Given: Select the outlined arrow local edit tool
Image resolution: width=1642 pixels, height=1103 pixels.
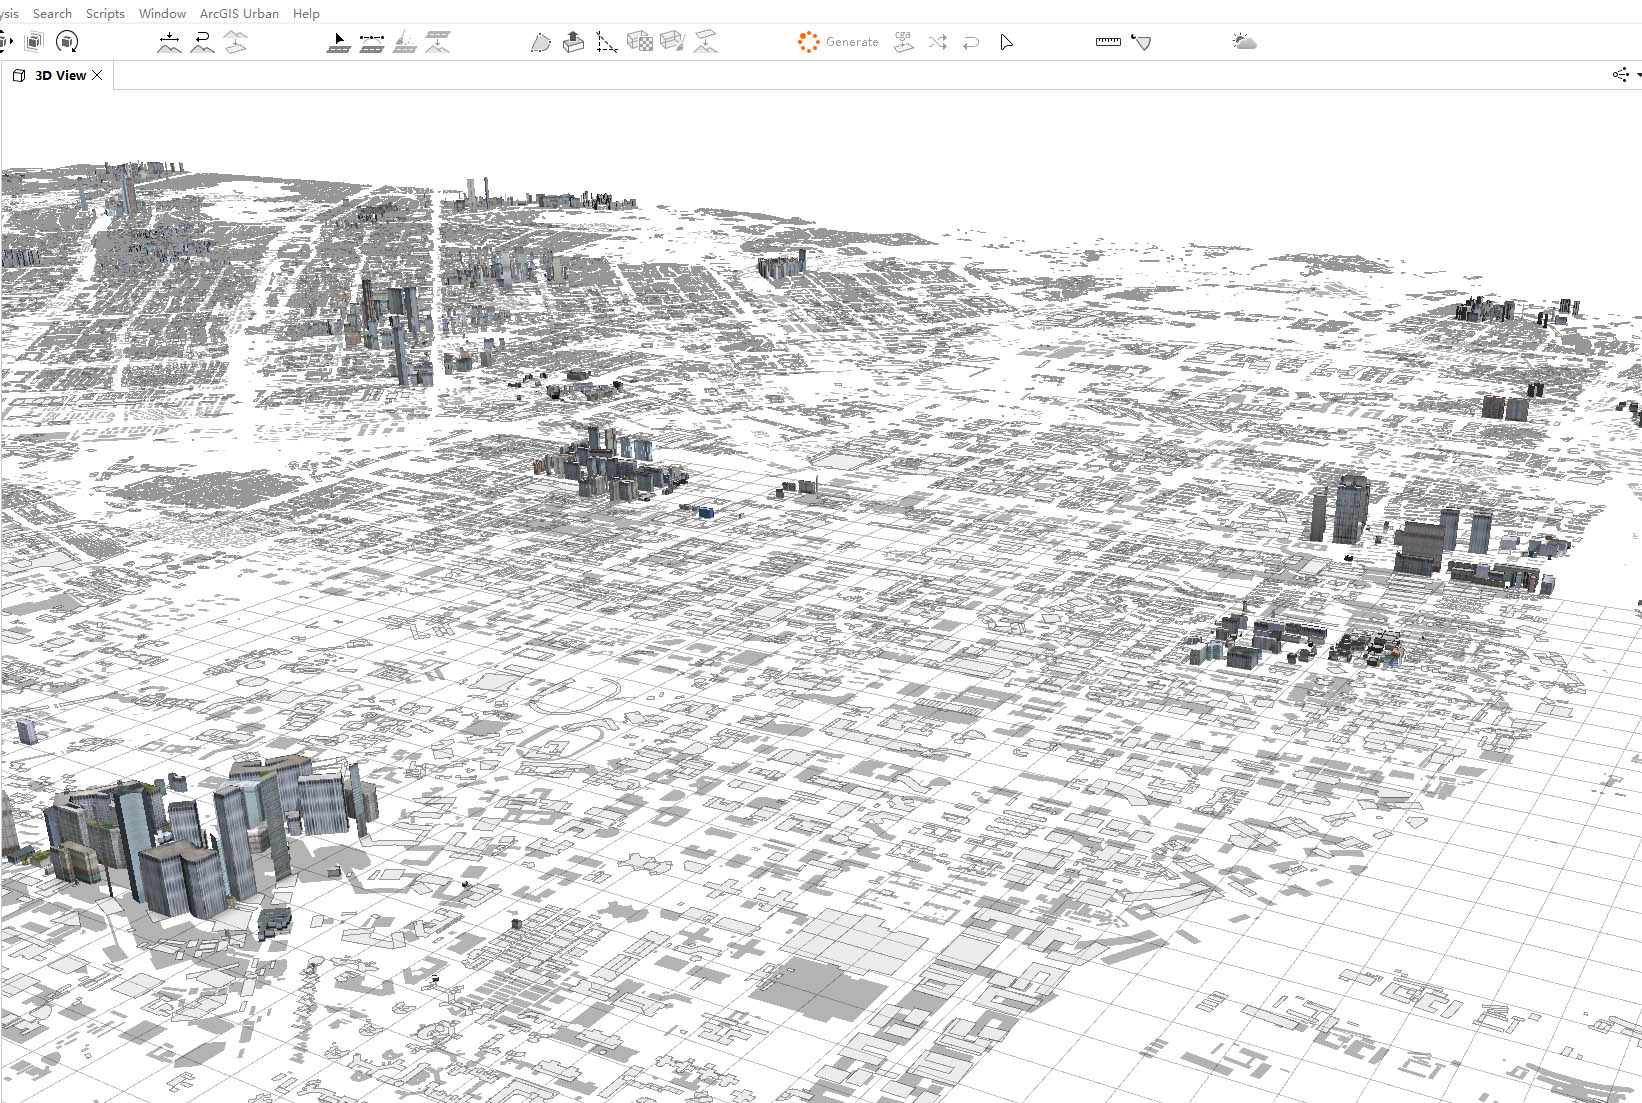Looking at the screenshot, I should (1006, 42).
